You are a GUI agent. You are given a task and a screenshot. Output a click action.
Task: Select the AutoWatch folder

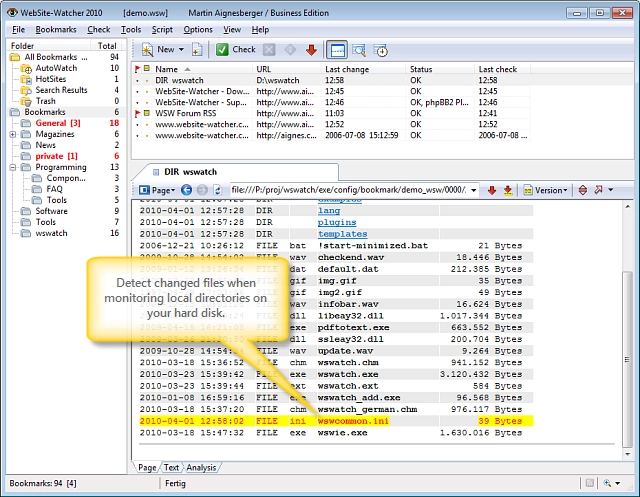click(56, 68)
